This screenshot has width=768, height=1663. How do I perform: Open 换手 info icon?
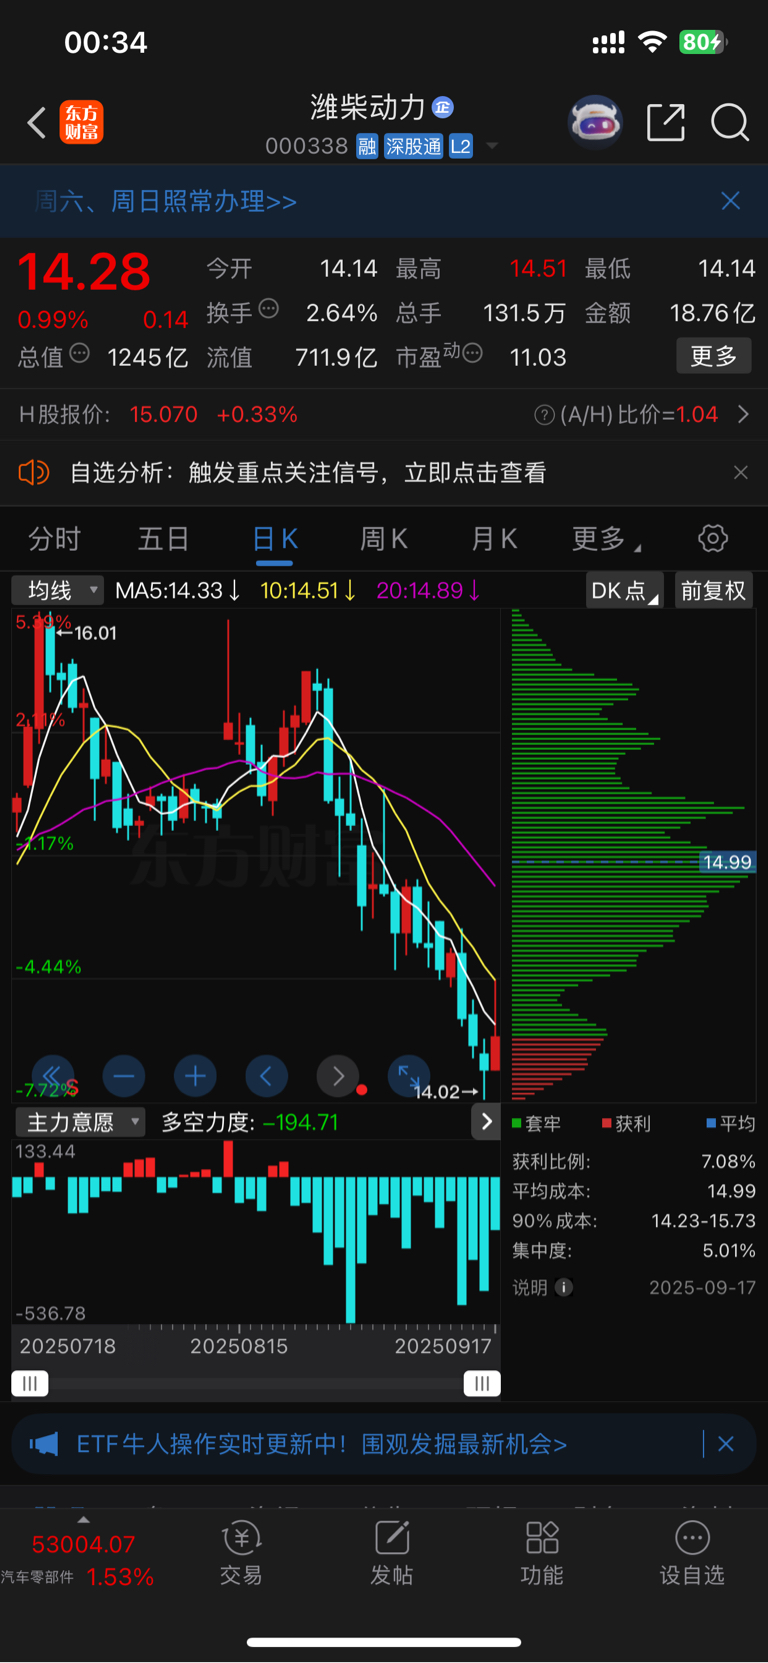(x=269, y=309)
